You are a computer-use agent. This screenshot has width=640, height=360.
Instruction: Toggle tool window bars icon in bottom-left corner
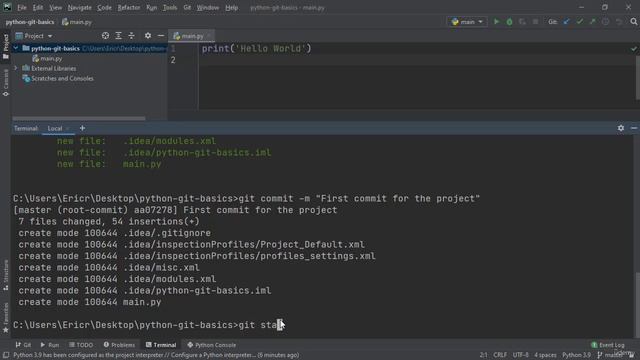(x=6, y=355)
